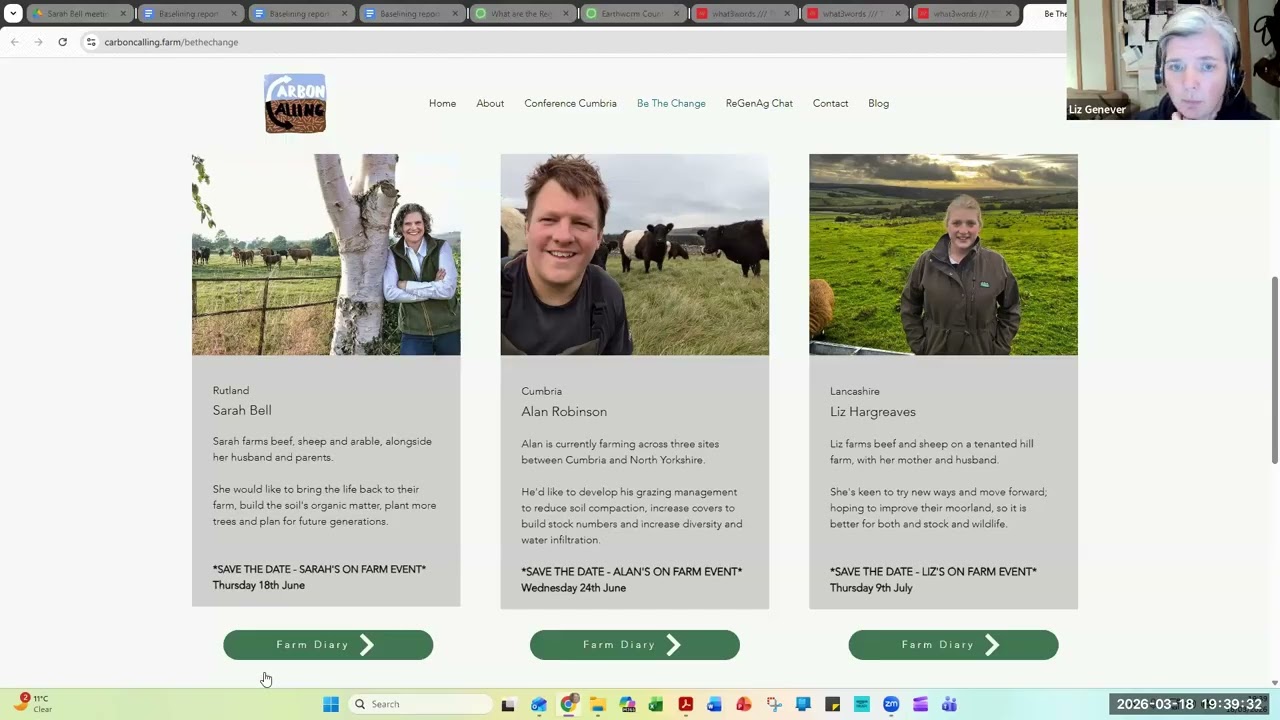The height and width of the screenshot is (720, 1280).
Task: Open Word from the taskbar
Action: click(x=714, y=704)
